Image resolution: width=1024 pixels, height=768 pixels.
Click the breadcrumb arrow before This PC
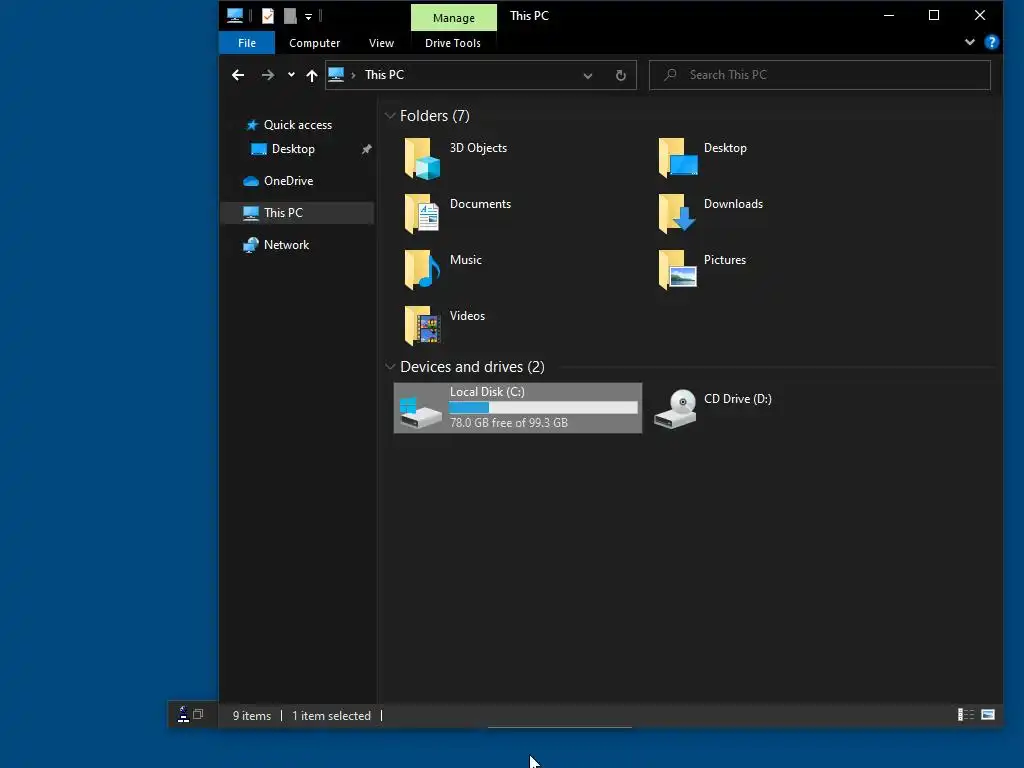click(353, 75)
